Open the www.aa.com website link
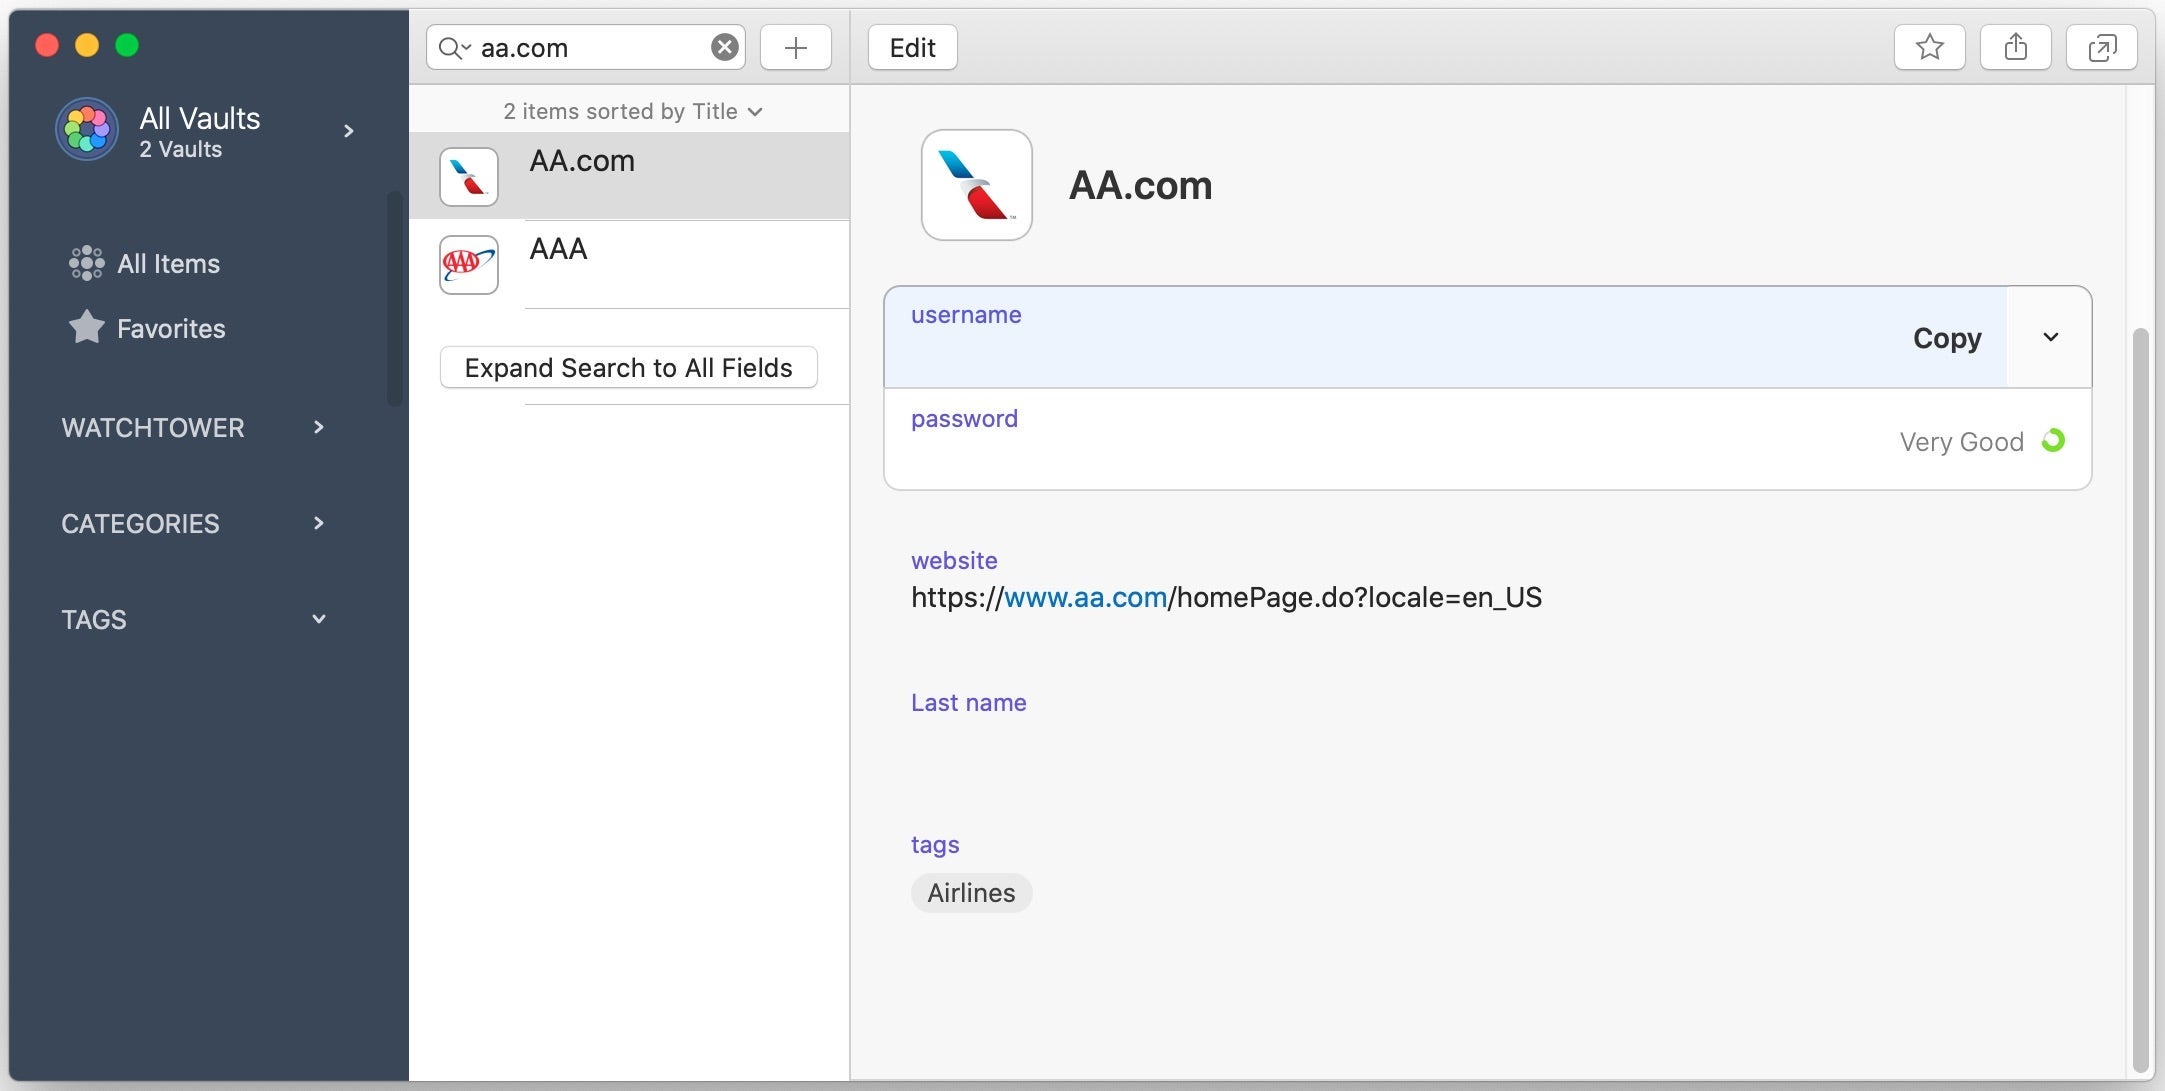Screen dimensions: 2165x1091 1085,597
